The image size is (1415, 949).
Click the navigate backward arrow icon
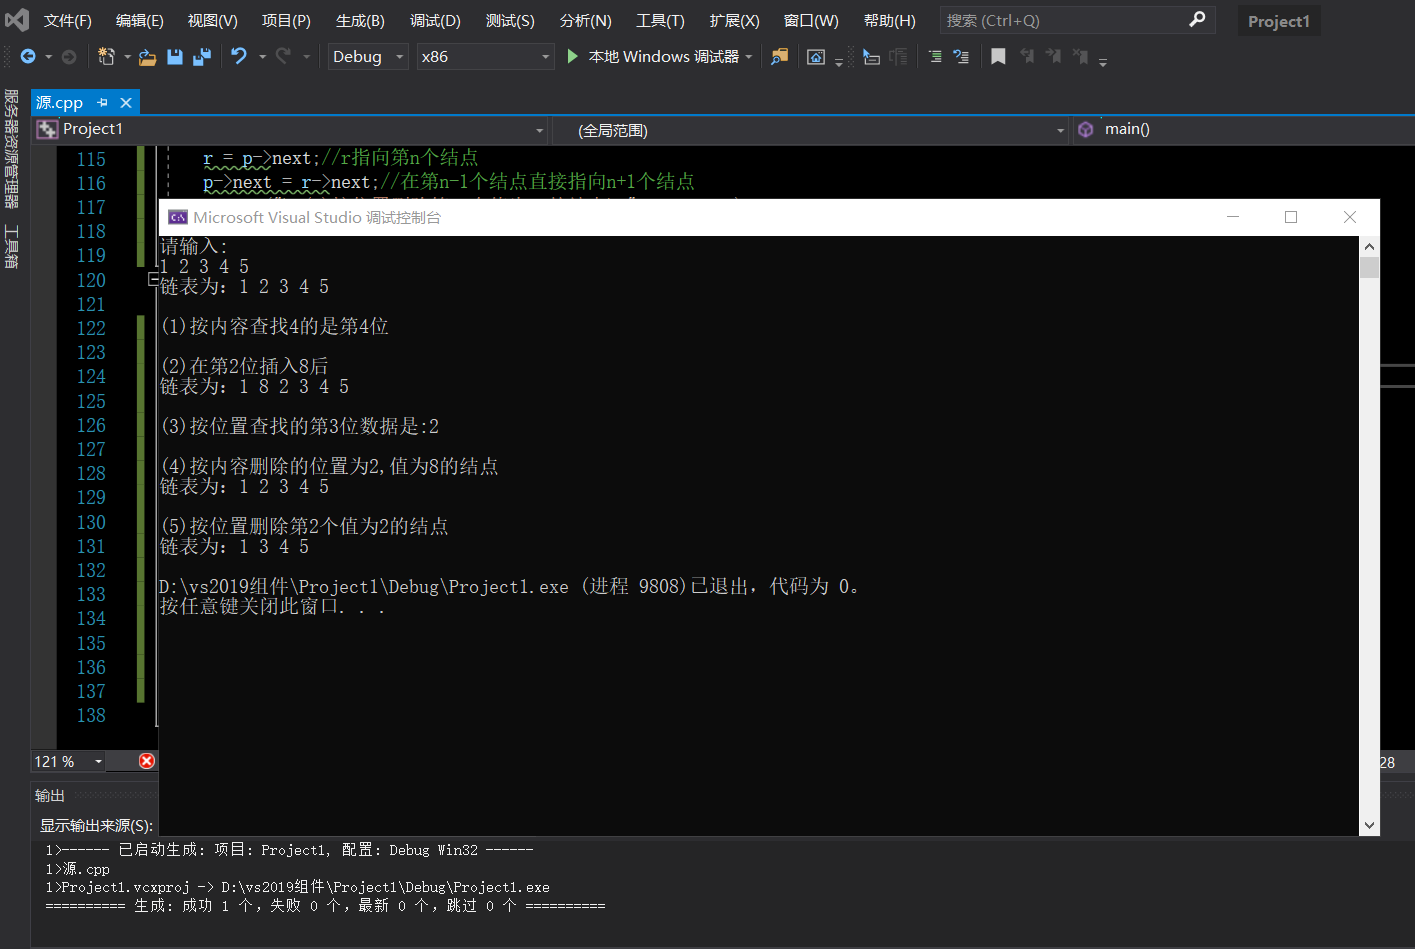[28, 57]
